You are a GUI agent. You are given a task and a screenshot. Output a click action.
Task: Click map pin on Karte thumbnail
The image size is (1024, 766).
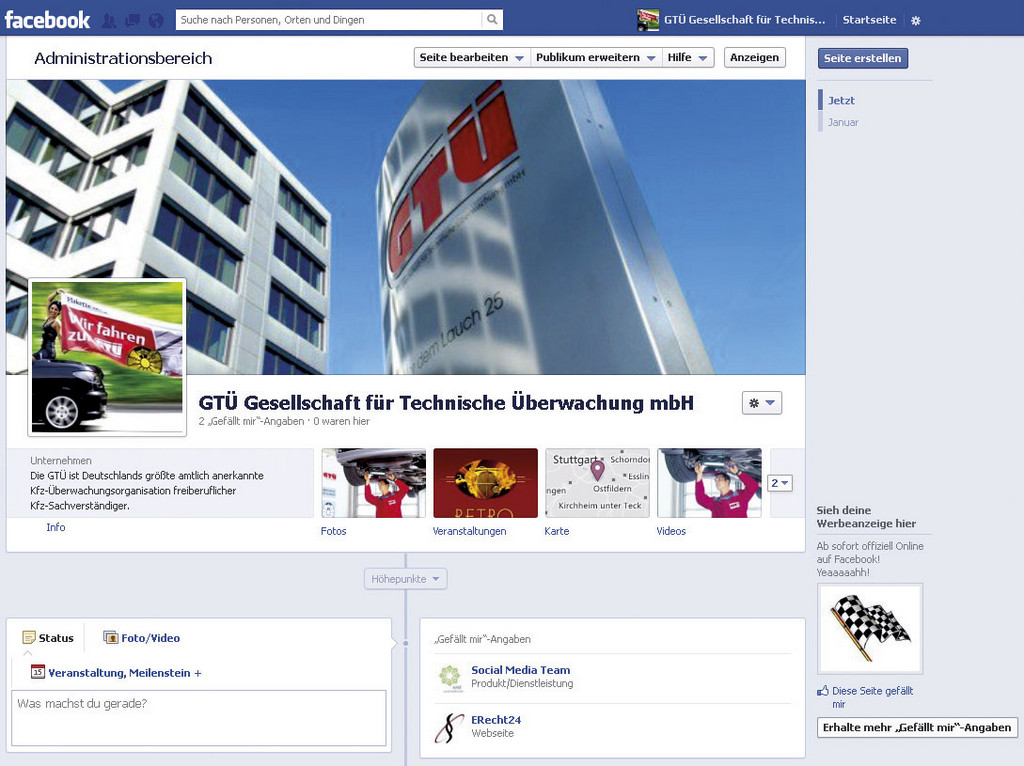(x=597, y=470)
